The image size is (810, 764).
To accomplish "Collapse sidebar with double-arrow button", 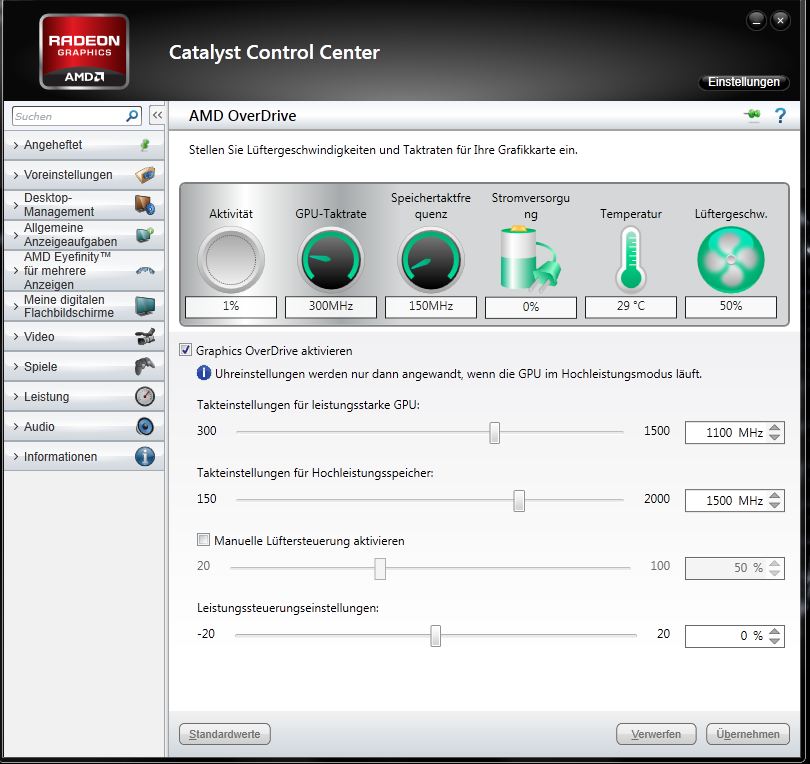I will (x=157, y=115).
